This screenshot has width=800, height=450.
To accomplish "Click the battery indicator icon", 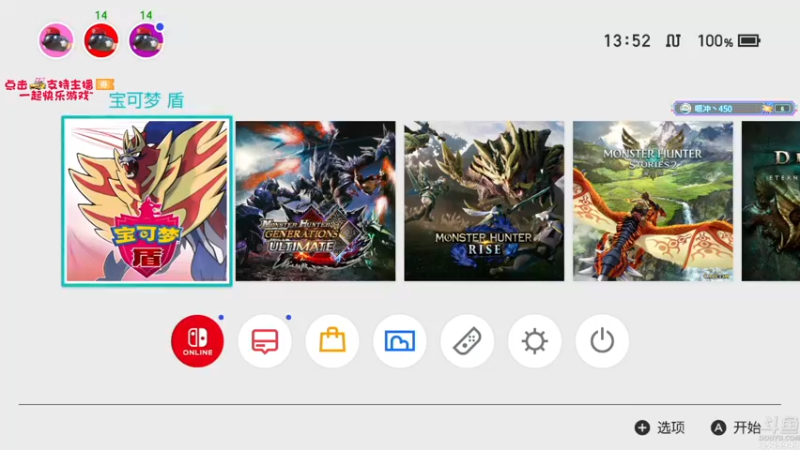I will (x=749, y=41).
